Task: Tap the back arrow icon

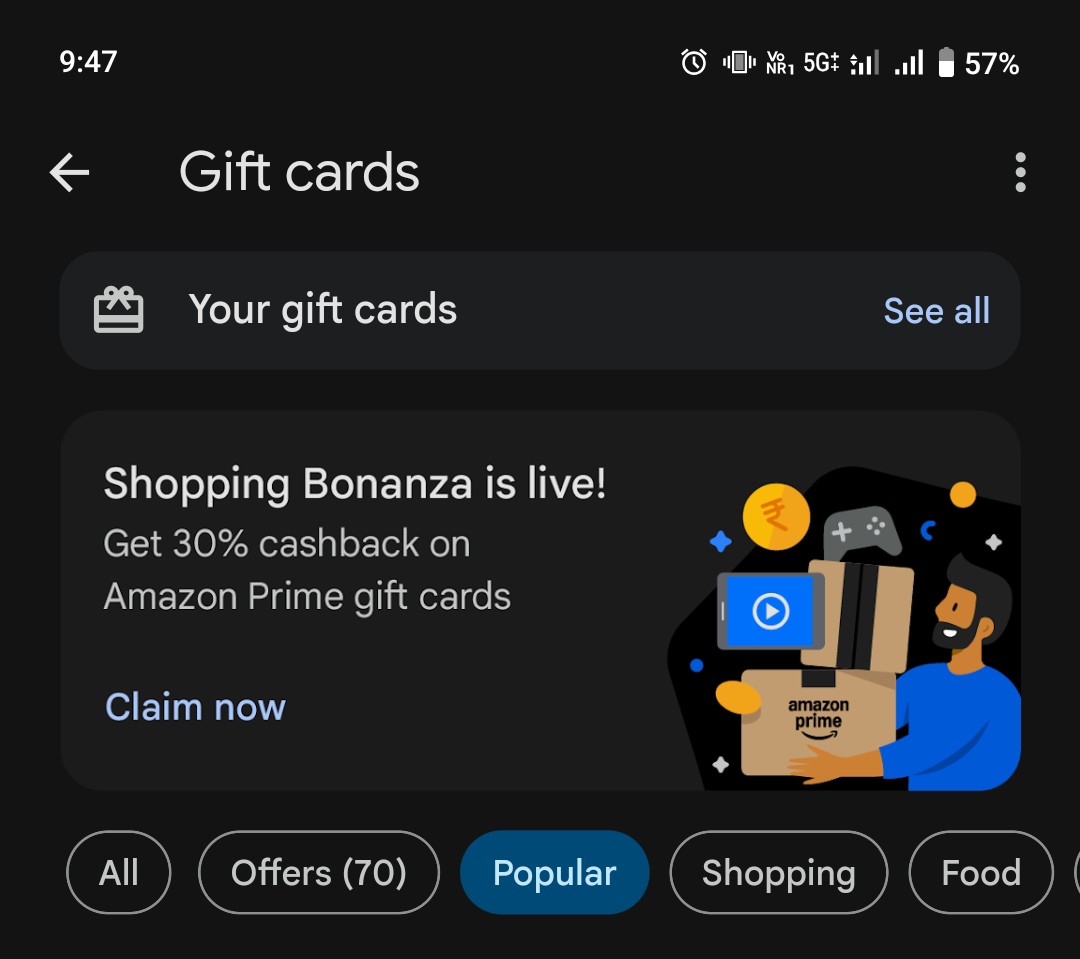Action: [70, 172]
